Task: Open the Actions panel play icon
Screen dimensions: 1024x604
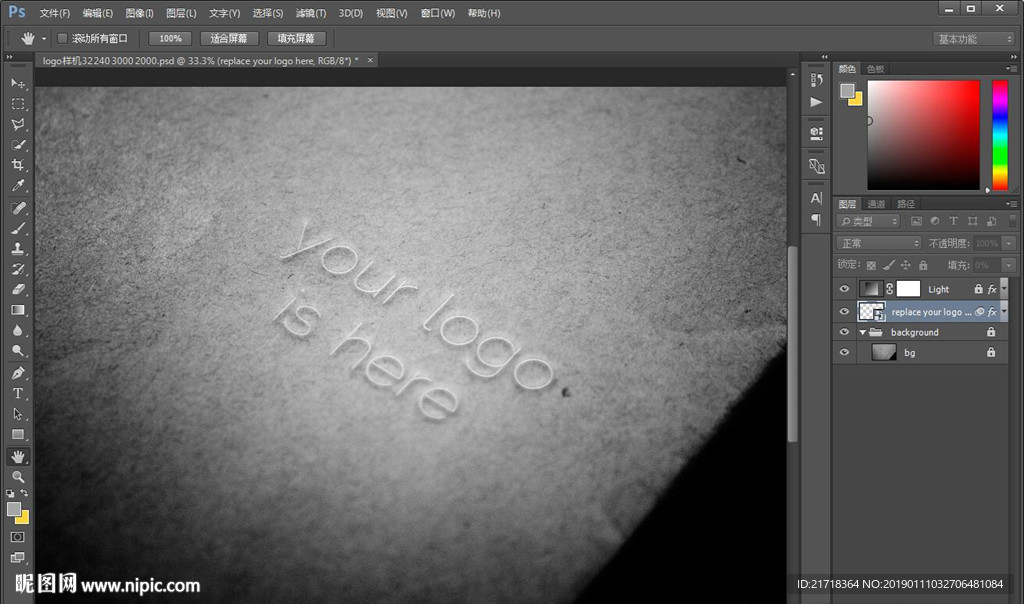Action: (x=816, y=102)
